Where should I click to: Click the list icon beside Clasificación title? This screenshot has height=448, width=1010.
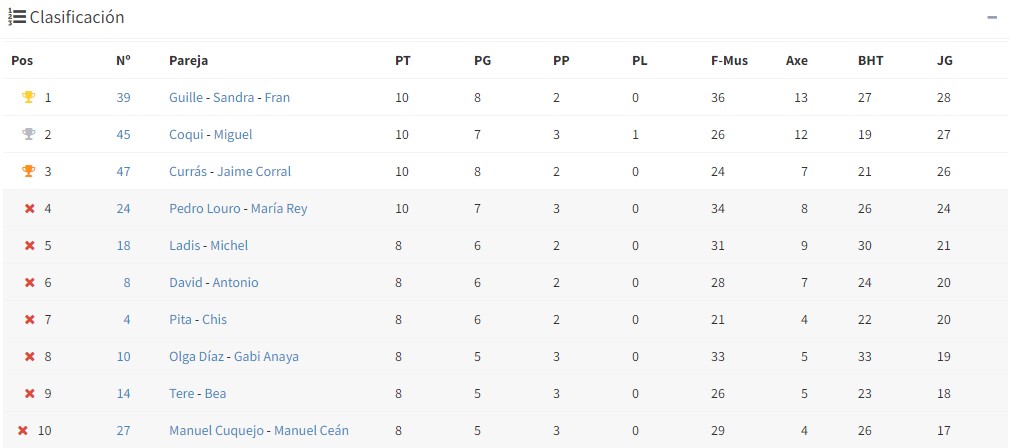(17, 17)
